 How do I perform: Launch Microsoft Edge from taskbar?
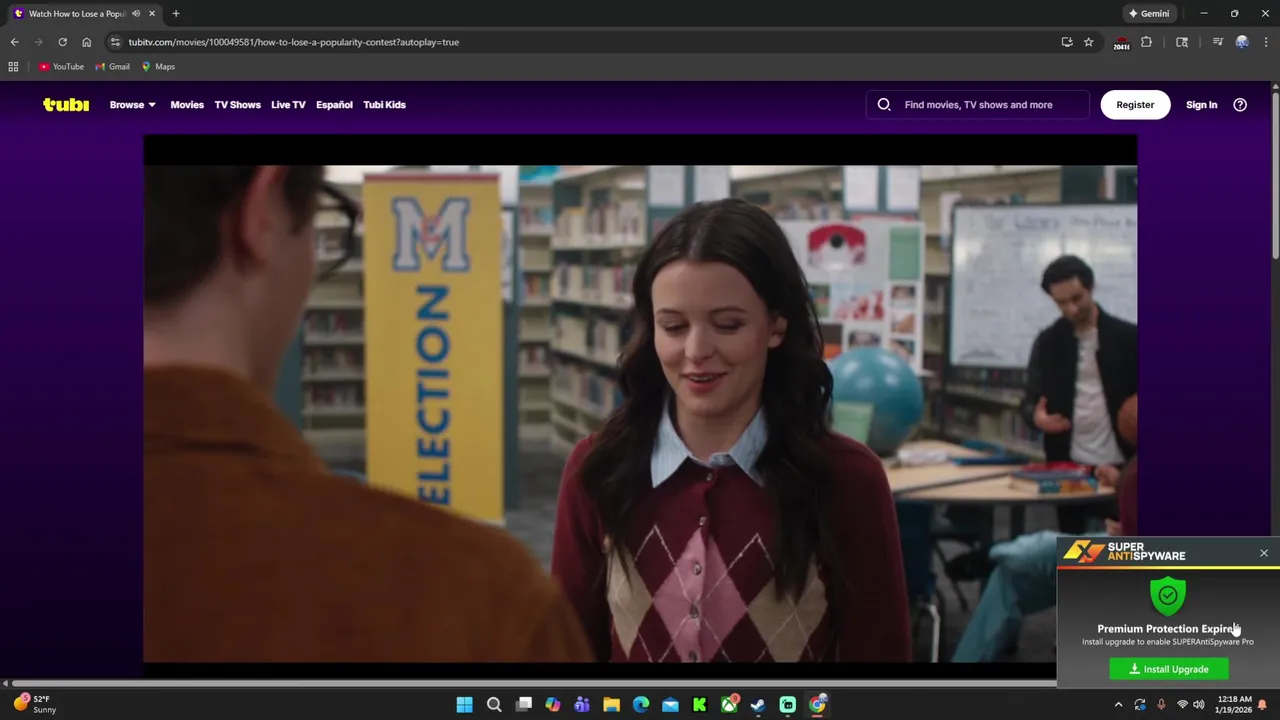(641, 705)
